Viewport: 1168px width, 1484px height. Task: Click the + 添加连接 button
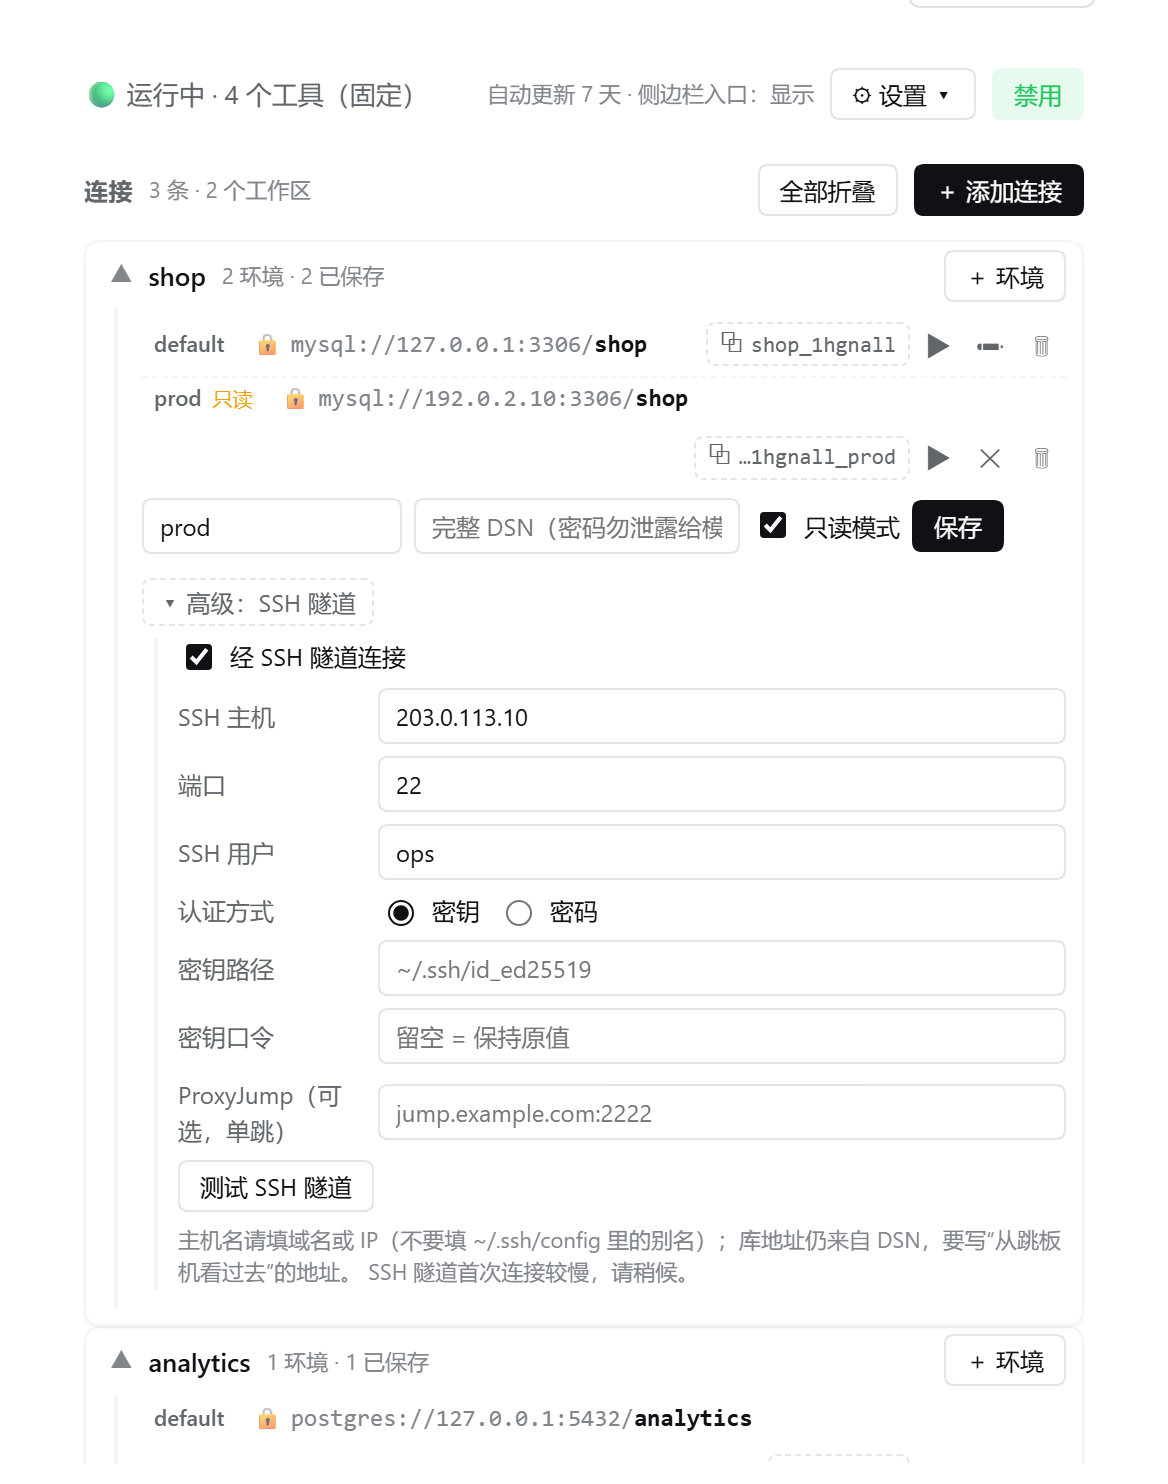tap(999, 191)
